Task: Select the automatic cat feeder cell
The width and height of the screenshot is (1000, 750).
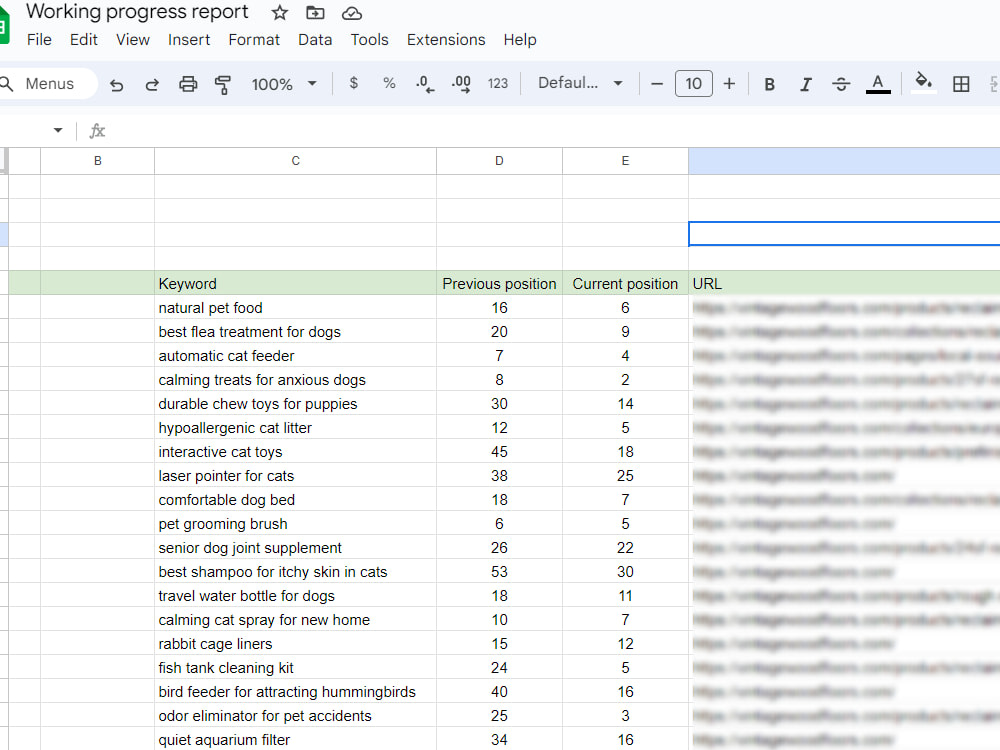Action: (x=295, y=356)
